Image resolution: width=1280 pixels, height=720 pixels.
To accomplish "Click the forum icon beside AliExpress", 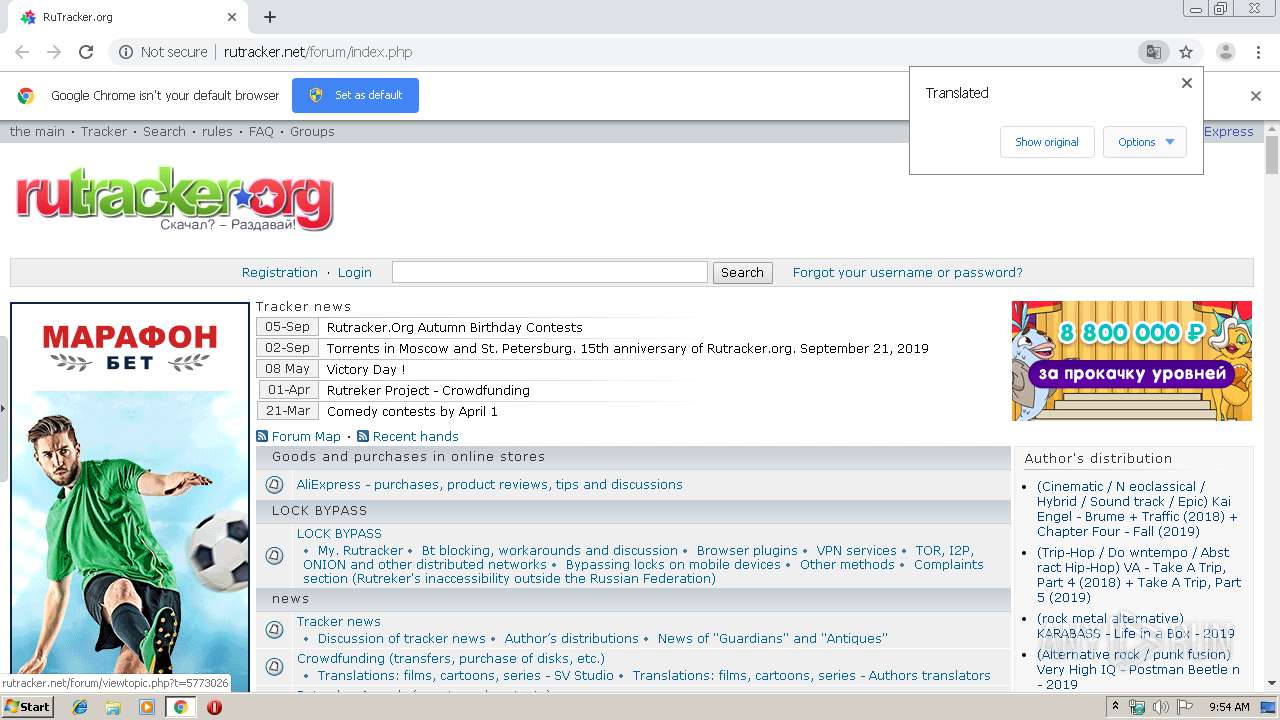I will pyautogui.click(x=274, y=484).
